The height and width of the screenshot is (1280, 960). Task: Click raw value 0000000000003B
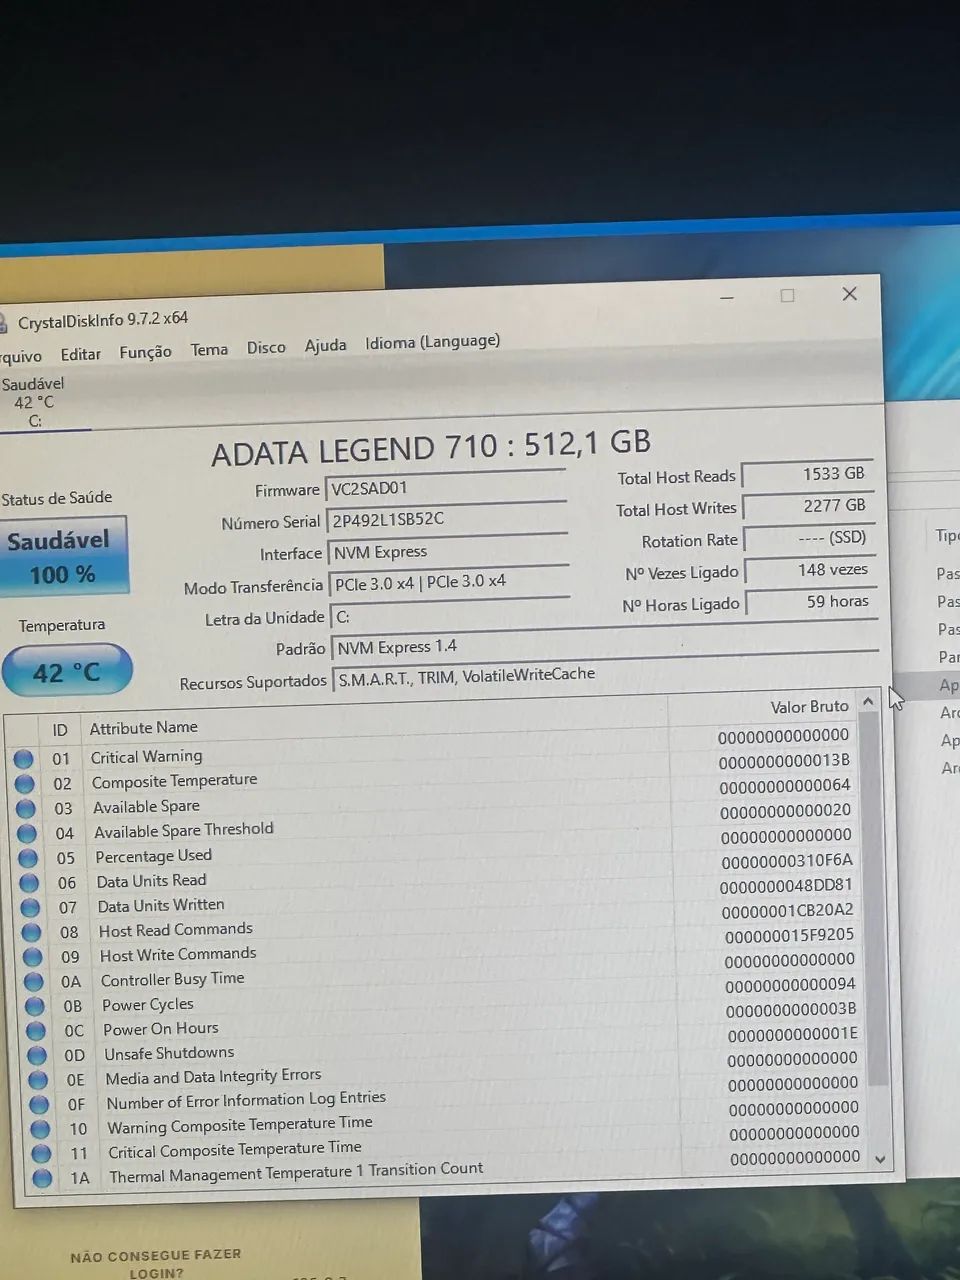tap(791, 1009)
